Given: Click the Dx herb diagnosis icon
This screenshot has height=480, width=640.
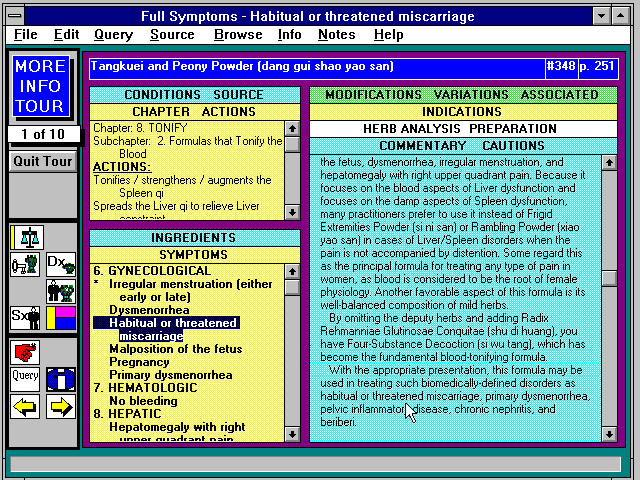Looking at the screenshot, I should (60, 264).
